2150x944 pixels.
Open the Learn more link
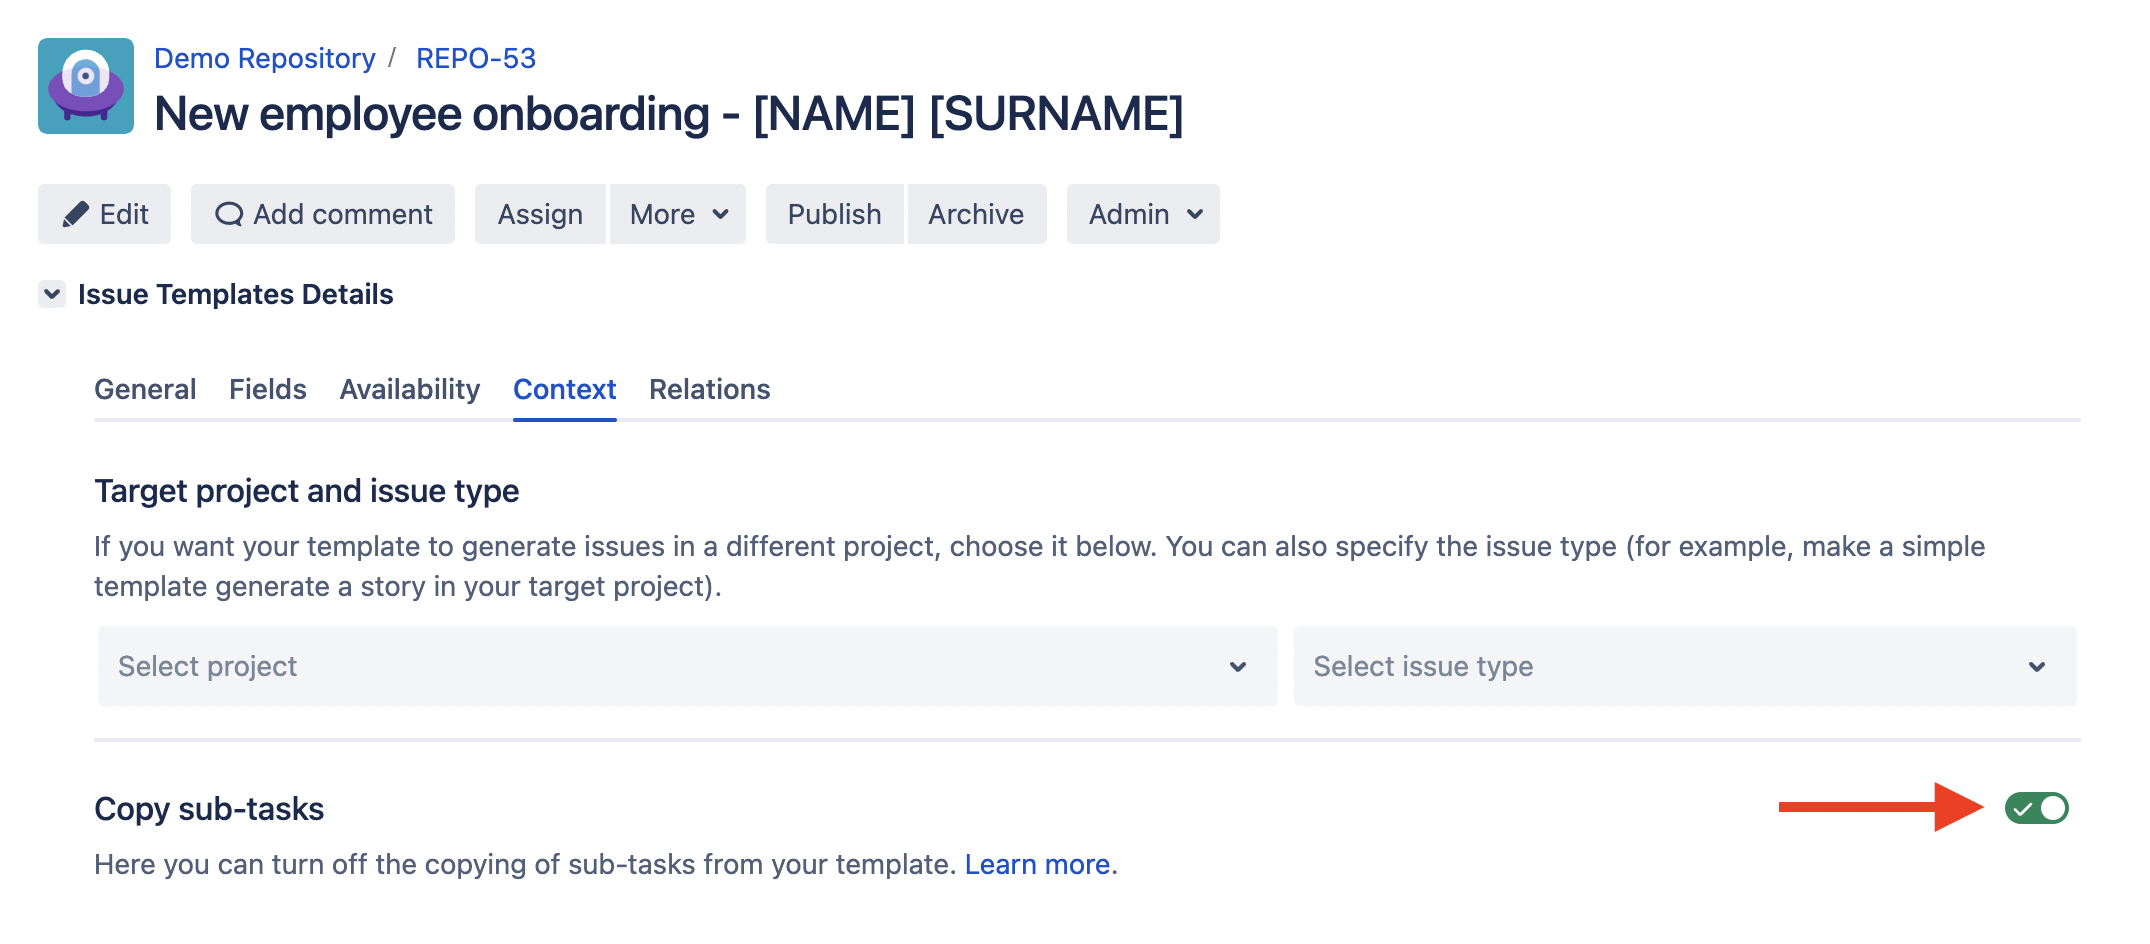(x=1037, y=864)
